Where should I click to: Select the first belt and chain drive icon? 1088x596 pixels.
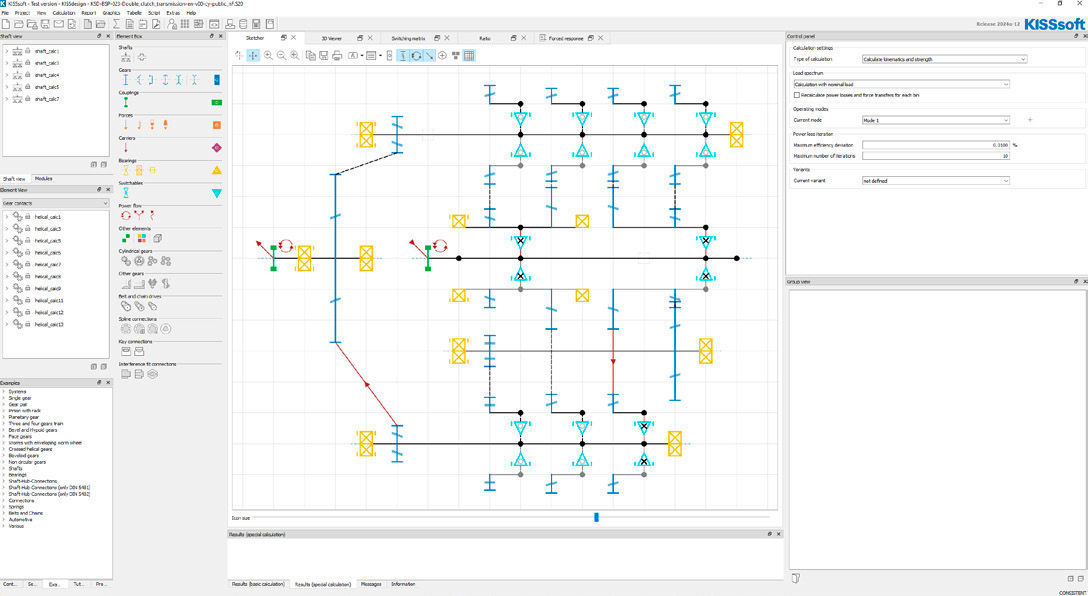126,306
